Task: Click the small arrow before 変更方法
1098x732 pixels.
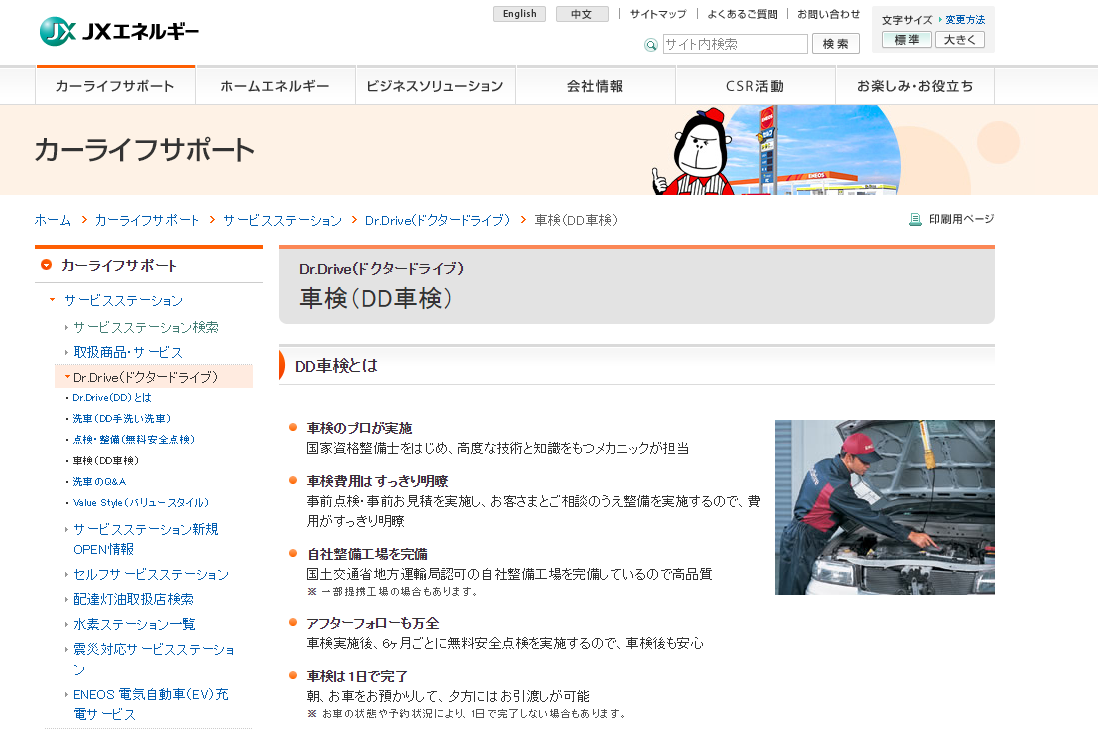Action: [x=940, y=20]
